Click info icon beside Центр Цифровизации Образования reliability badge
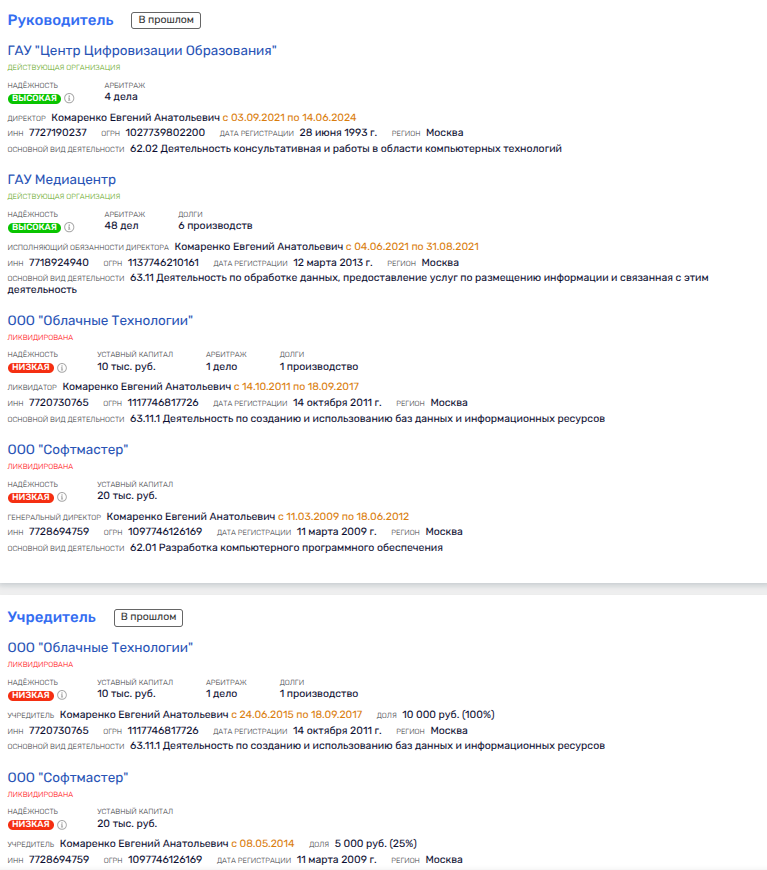 [x=69, y=99]
